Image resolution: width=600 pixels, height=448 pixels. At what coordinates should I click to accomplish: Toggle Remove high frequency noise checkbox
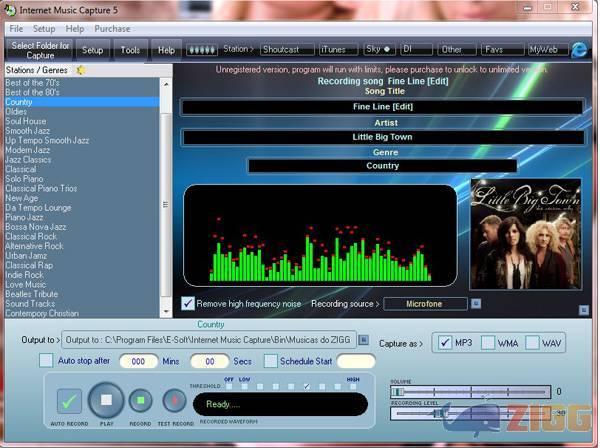click(188, 303)
